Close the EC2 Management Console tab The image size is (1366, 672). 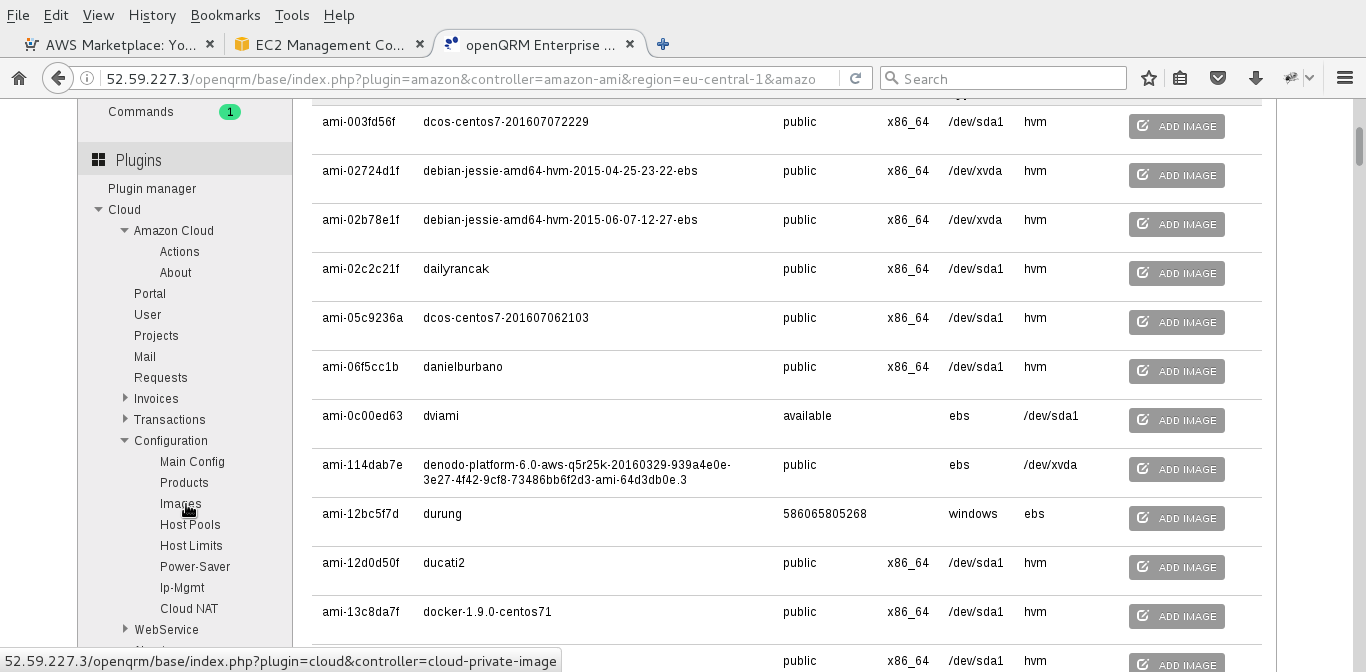(420, 44)
